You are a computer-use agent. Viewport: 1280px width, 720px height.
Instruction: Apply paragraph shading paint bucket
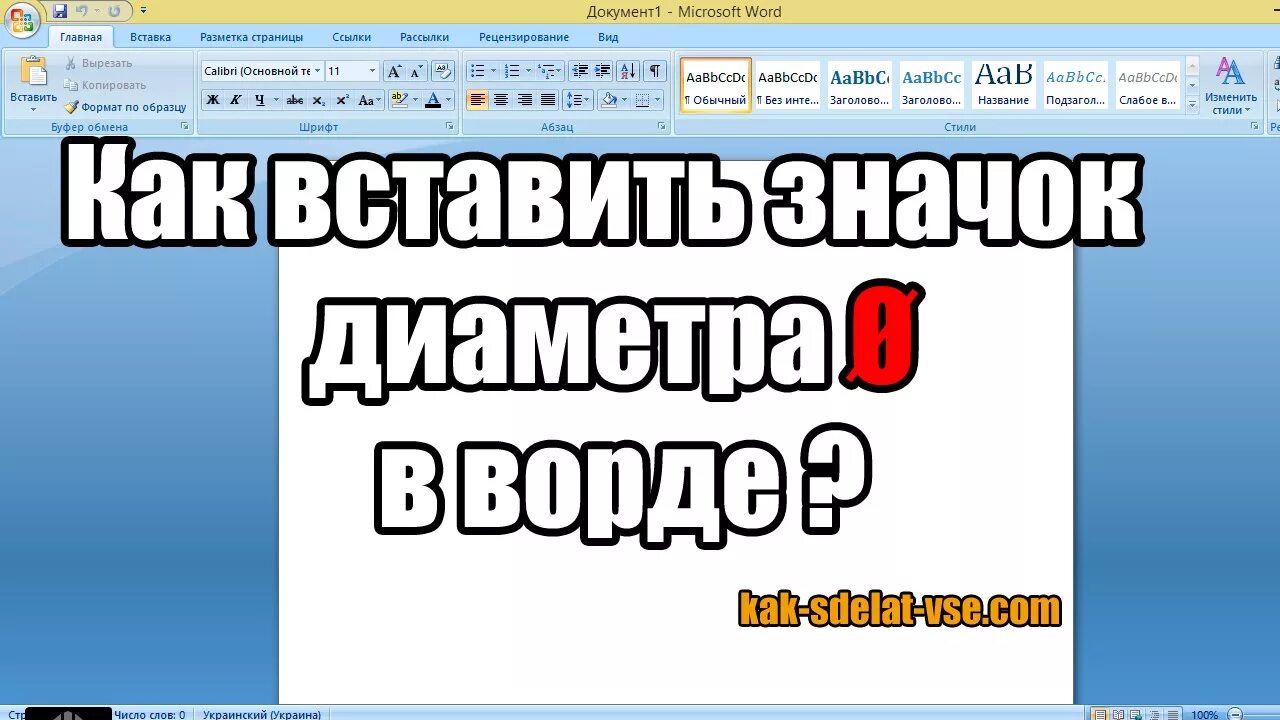607,100
